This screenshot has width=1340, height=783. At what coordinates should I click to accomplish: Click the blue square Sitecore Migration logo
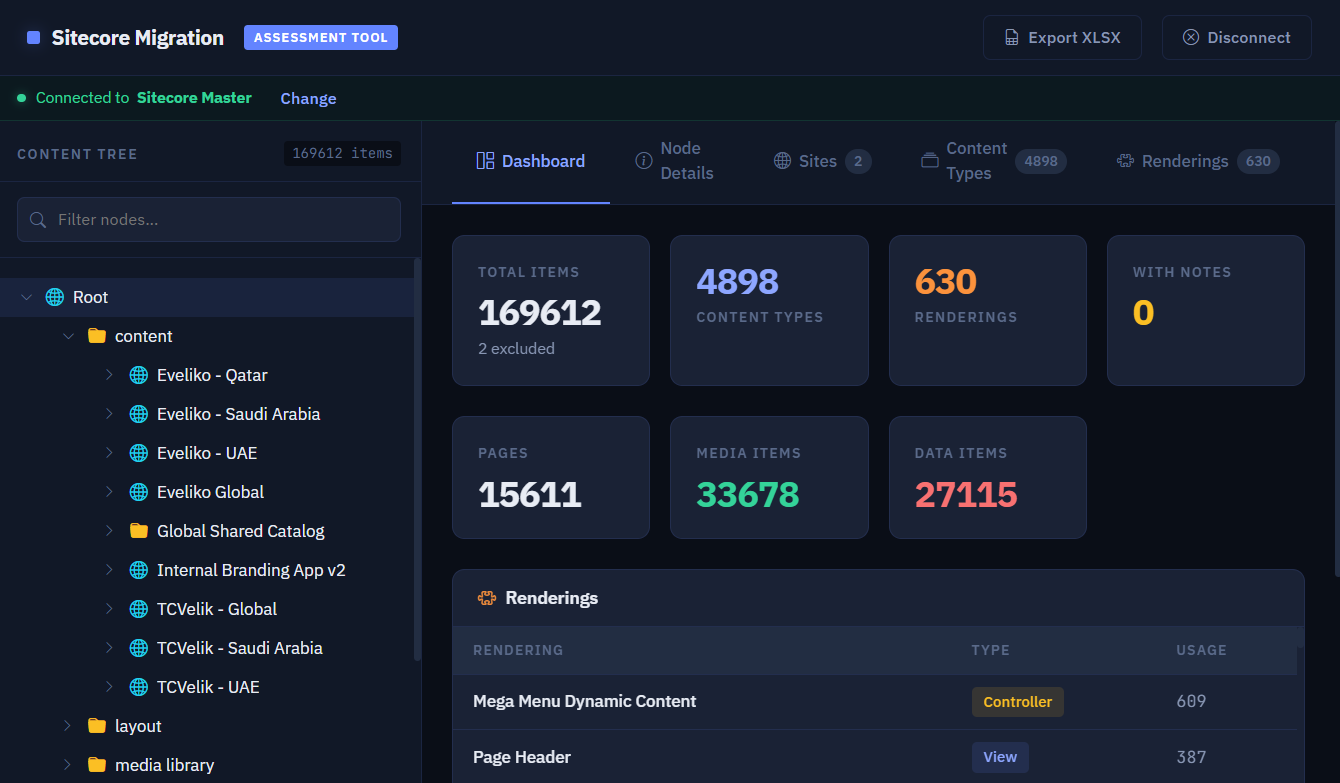[x=34, y=38]
